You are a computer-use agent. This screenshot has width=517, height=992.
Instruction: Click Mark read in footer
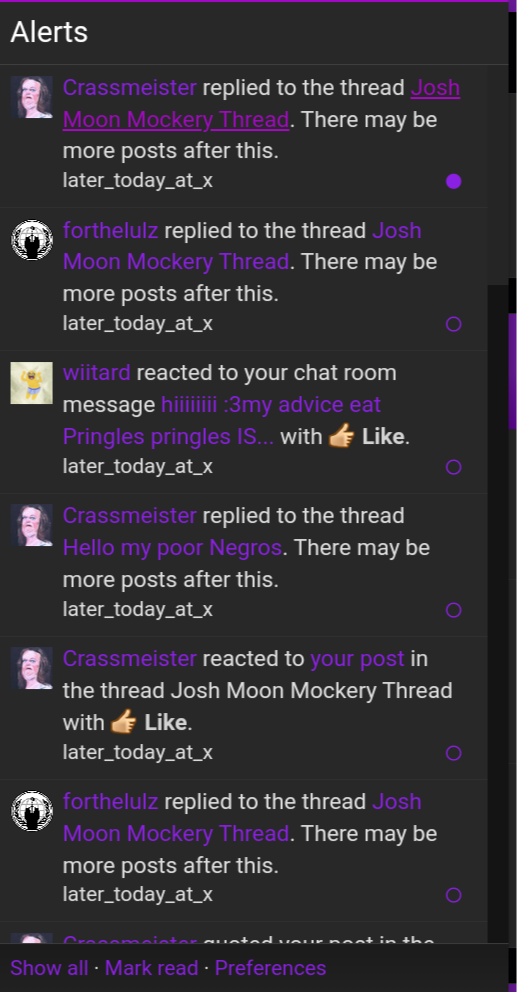(x=151, y=968)
